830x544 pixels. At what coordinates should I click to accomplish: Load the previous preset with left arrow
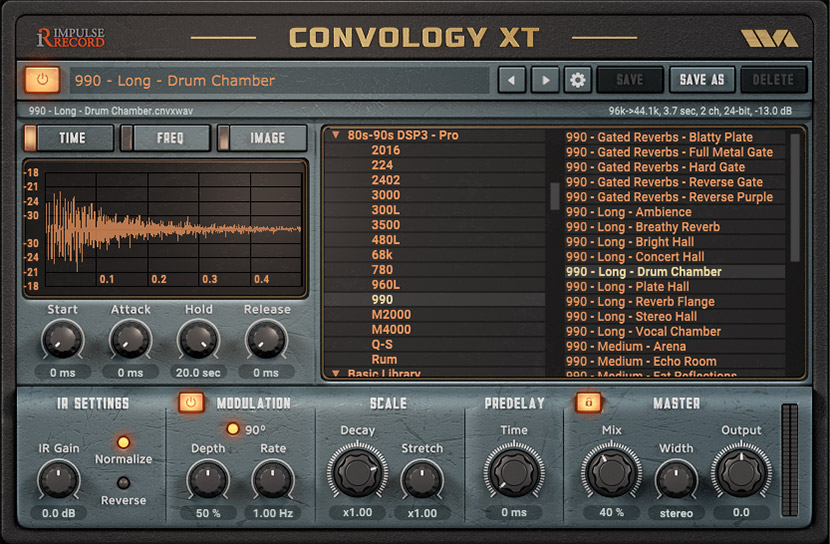coord(511,80)
